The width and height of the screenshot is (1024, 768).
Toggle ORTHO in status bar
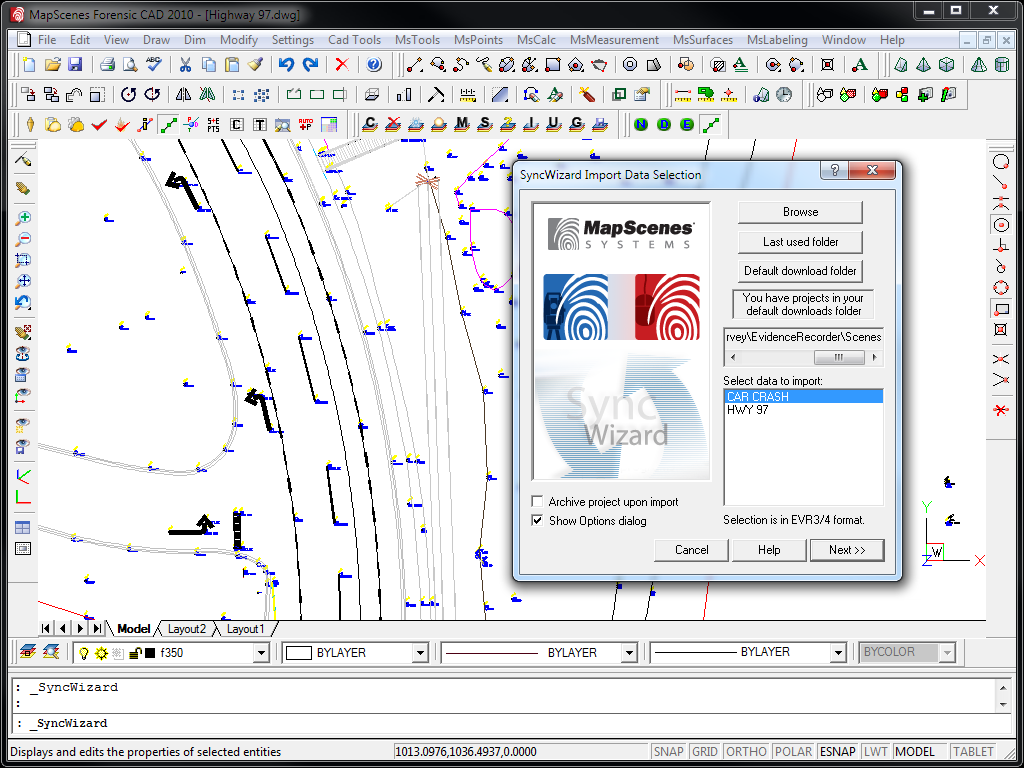746,752
